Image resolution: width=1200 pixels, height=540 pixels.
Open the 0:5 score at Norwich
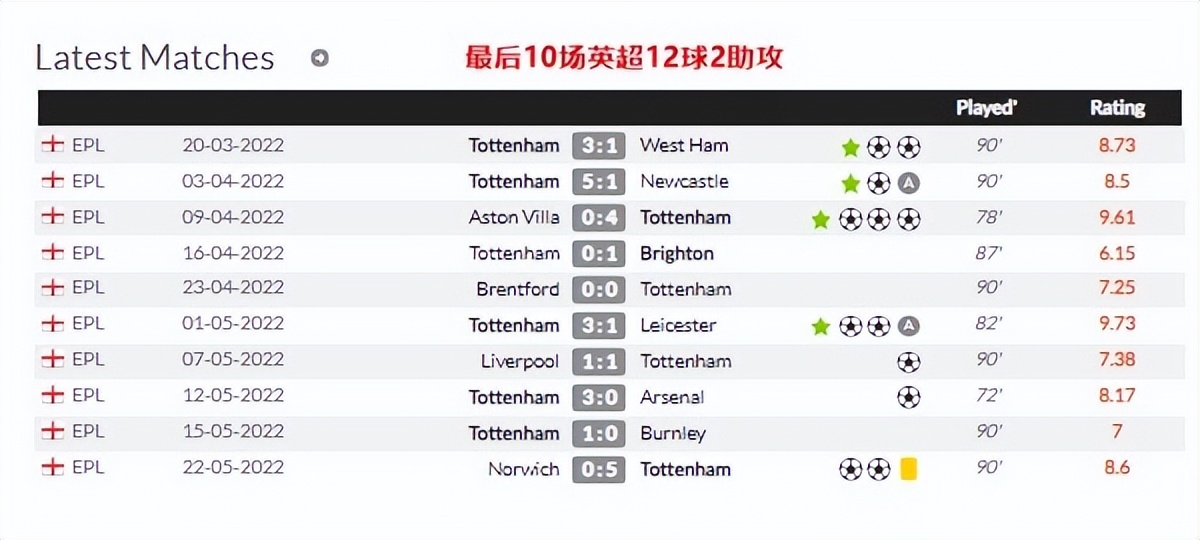(599, 470)
